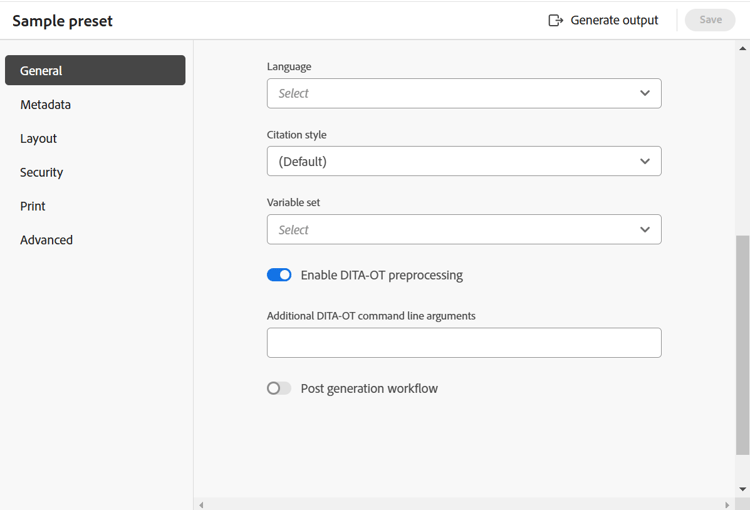This screenshot has height=510, width=750.
Task: Enable the Post generation workflow toggle
Action: [279, 388]
